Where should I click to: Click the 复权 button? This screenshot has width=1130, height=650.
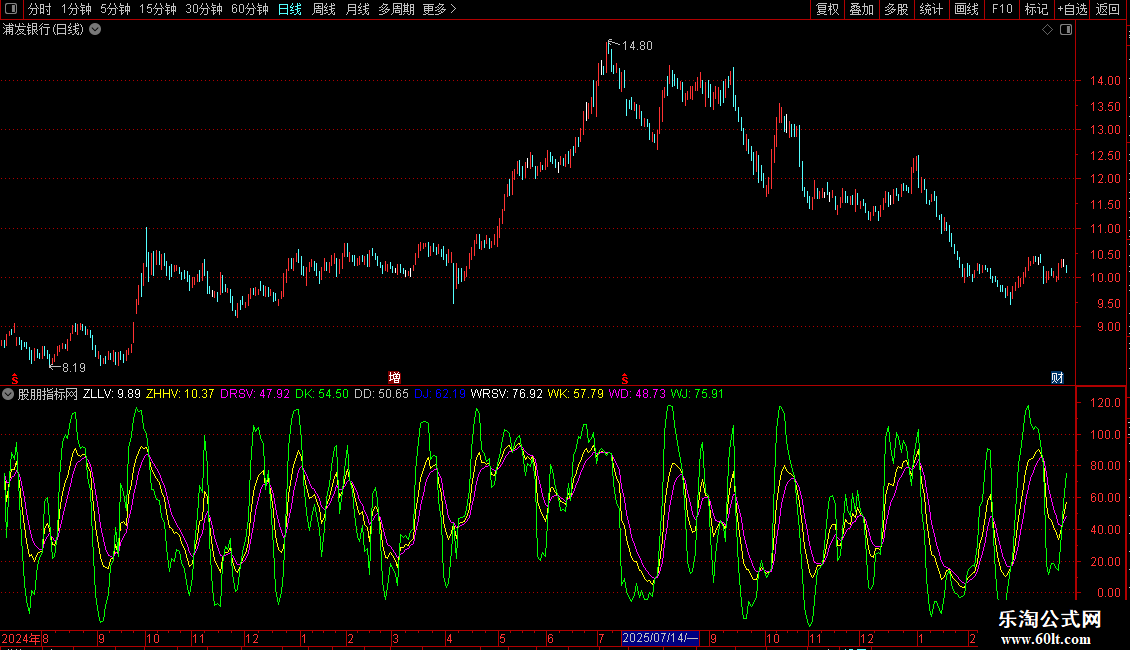click(x=827, y=9)
